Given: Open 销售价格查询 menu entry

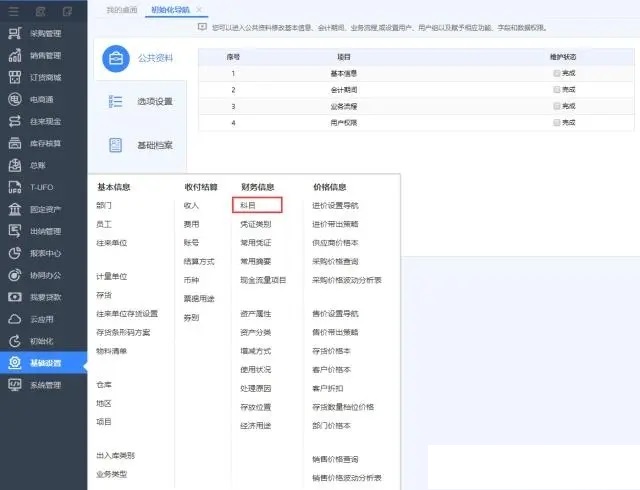Looking at the screenshot, I should tap(335, 459).
